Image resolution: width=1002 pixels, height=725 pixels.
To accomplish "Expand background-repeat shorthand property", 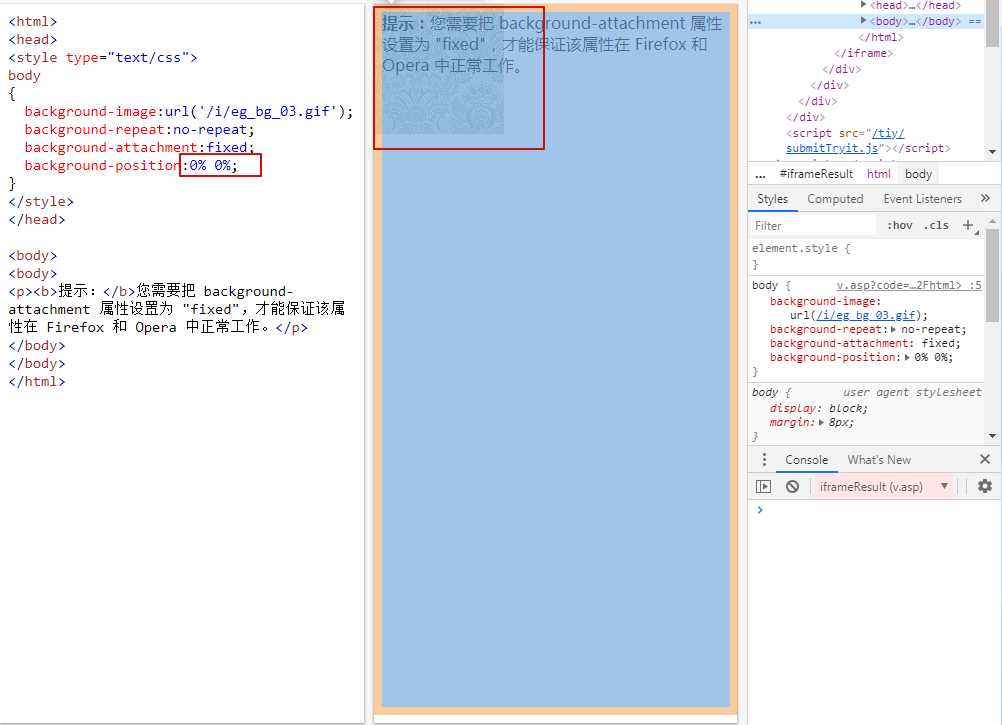I will (893, 330).
